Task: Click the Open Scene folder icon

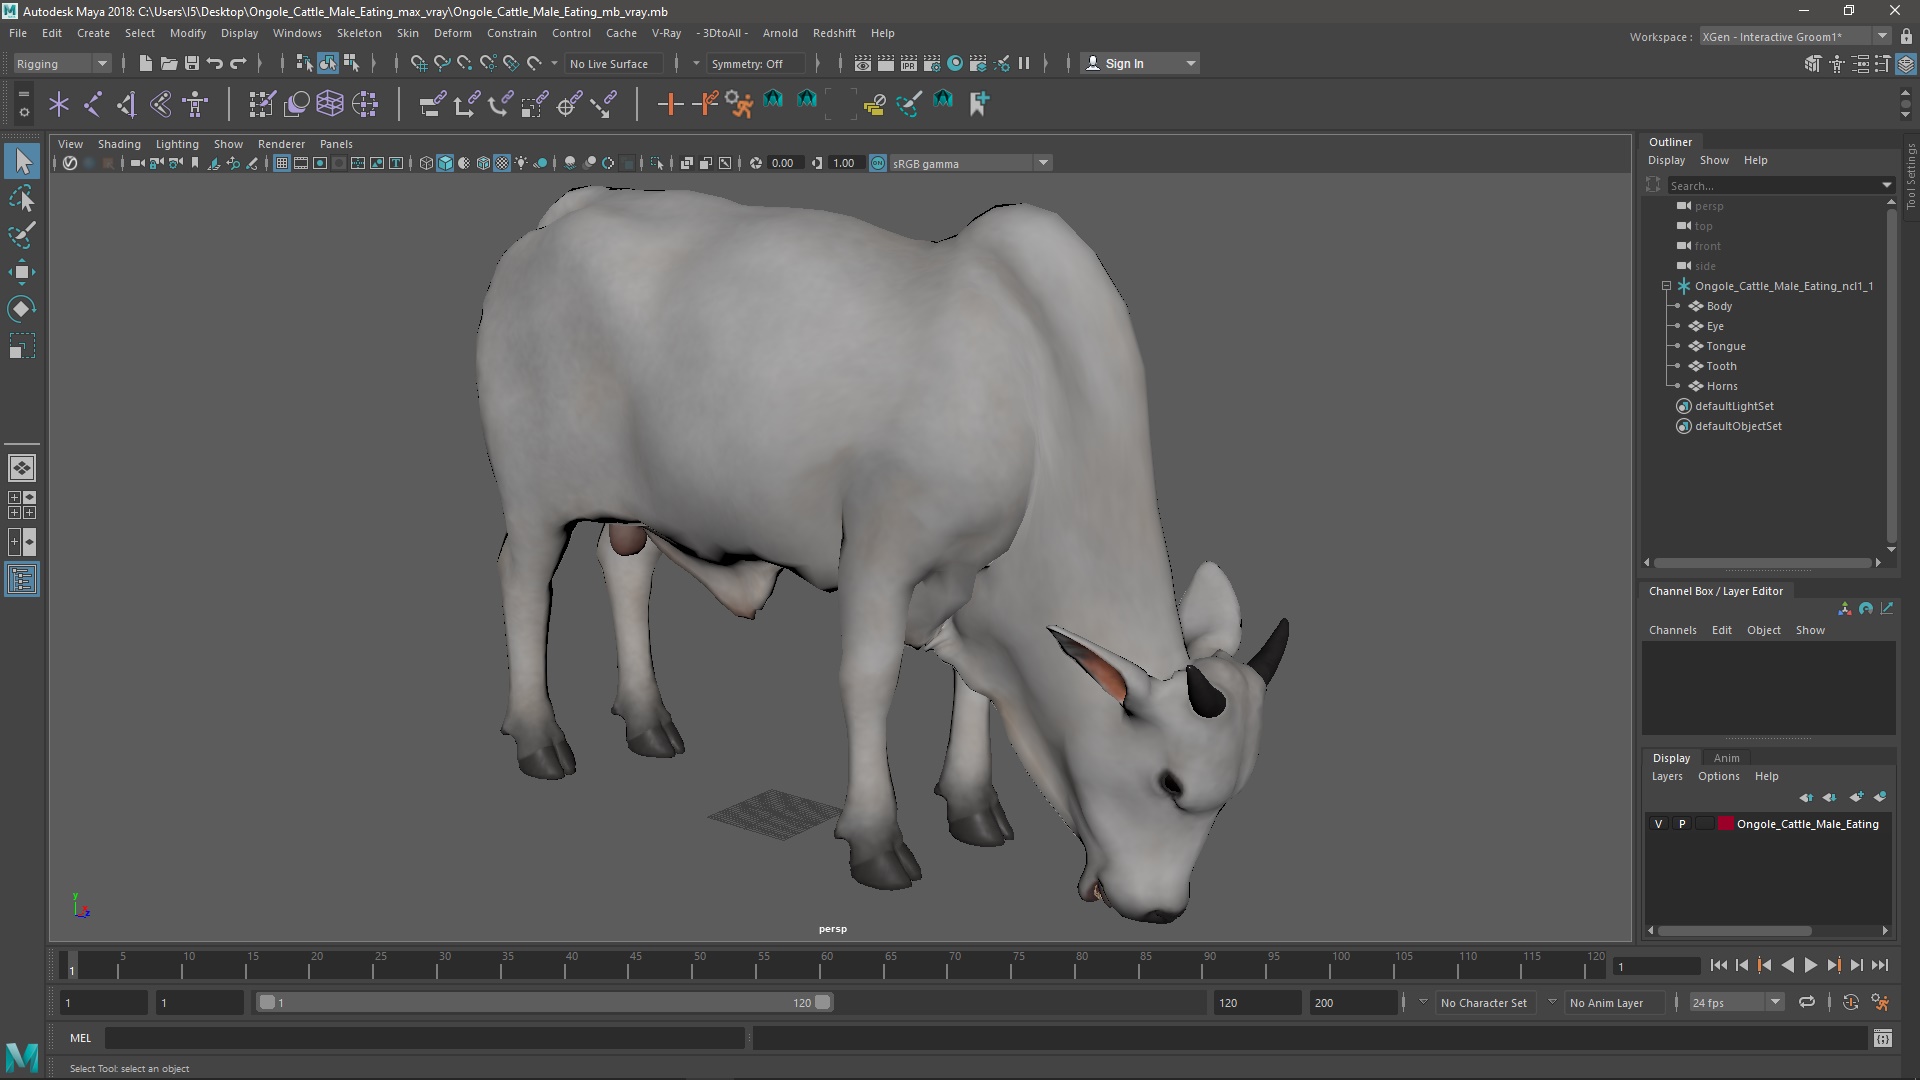Action: [168, 63]
